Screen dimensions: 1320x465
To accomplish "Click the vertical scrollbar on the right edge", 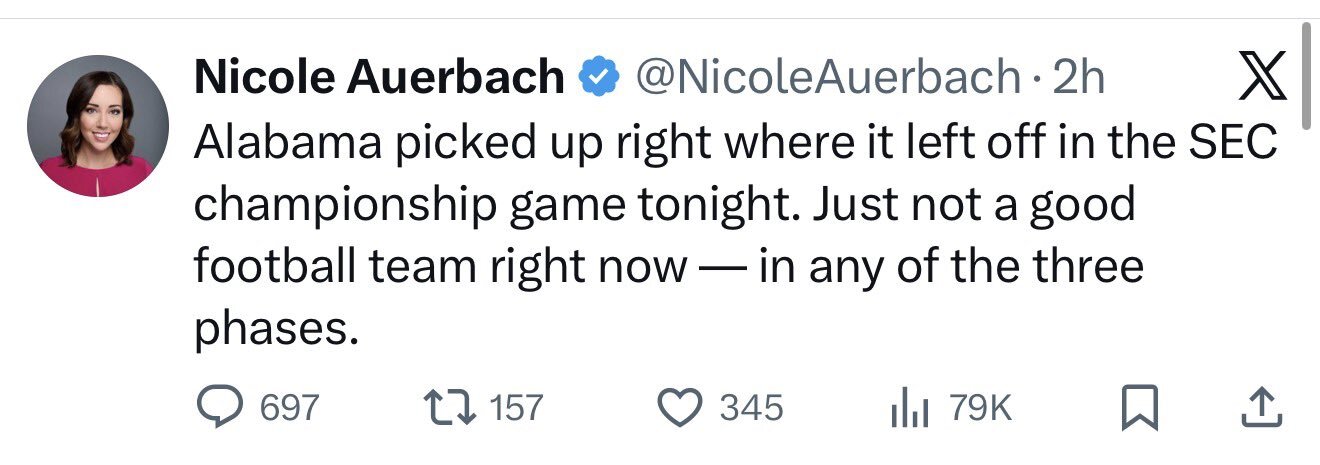I will tap(1306, 75).
